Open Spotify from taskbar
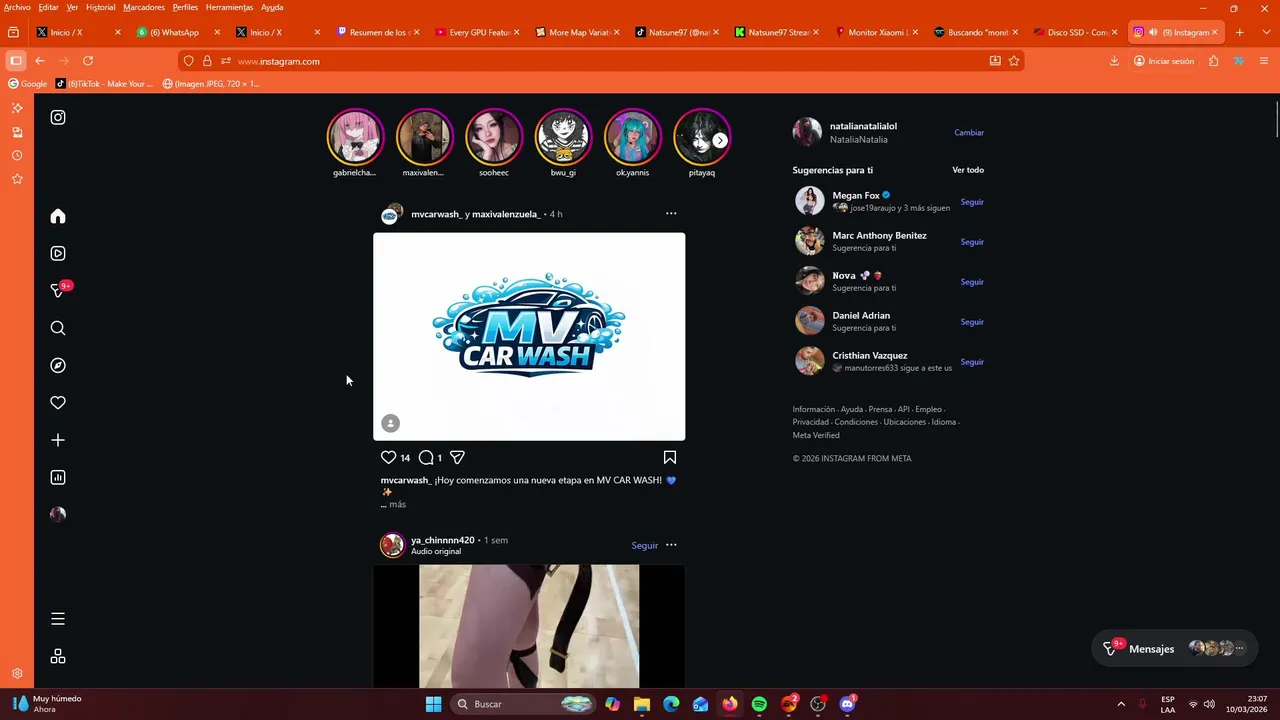The width and height of the screenshot is (1280, 720). [x=759, y=704]
